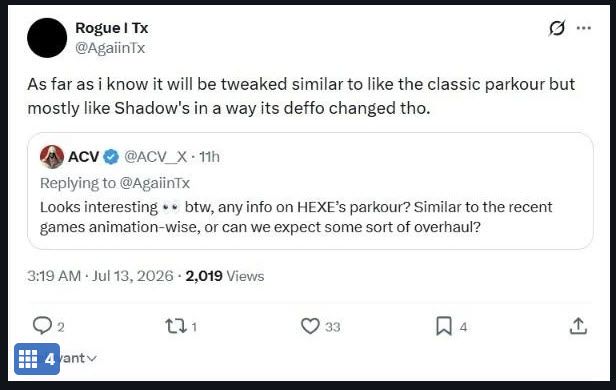
Task: Click @AgaiinTx in Replying to line
Action: tap(155, 183)
